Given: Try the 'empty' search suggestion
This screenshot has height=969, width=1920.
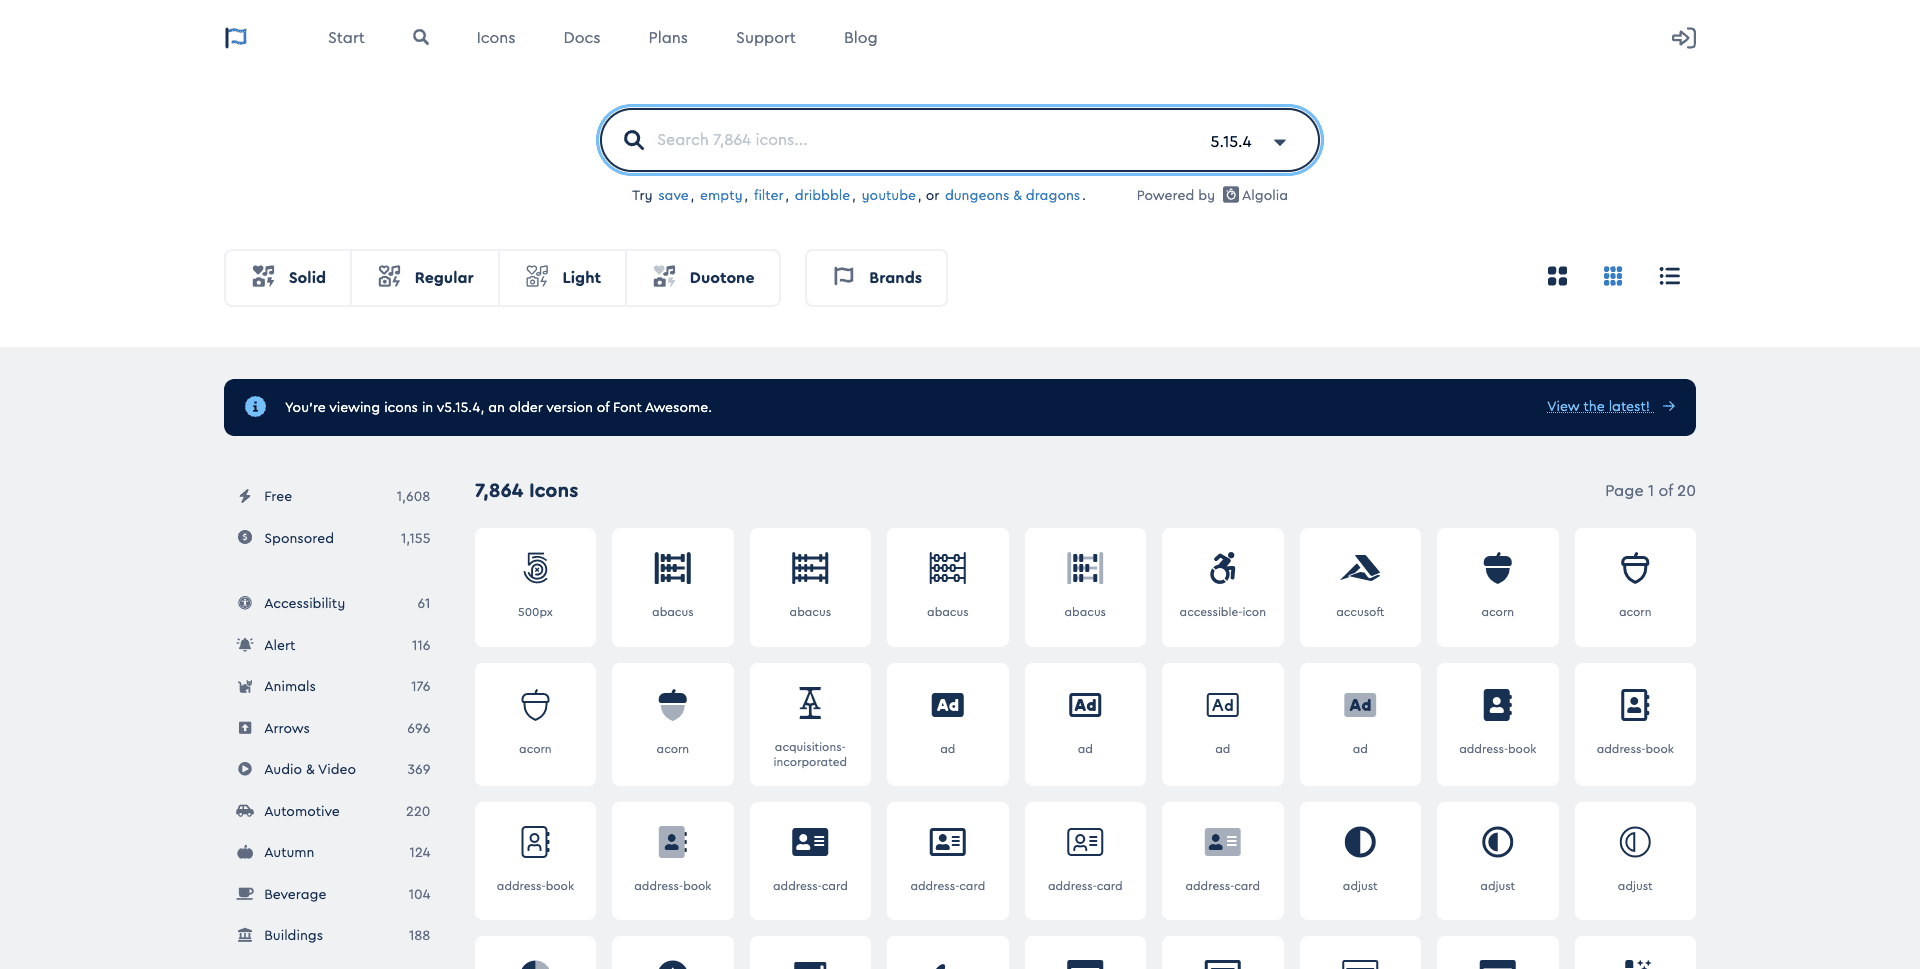Looking at the screenshot, I should [x=721, y=195].
